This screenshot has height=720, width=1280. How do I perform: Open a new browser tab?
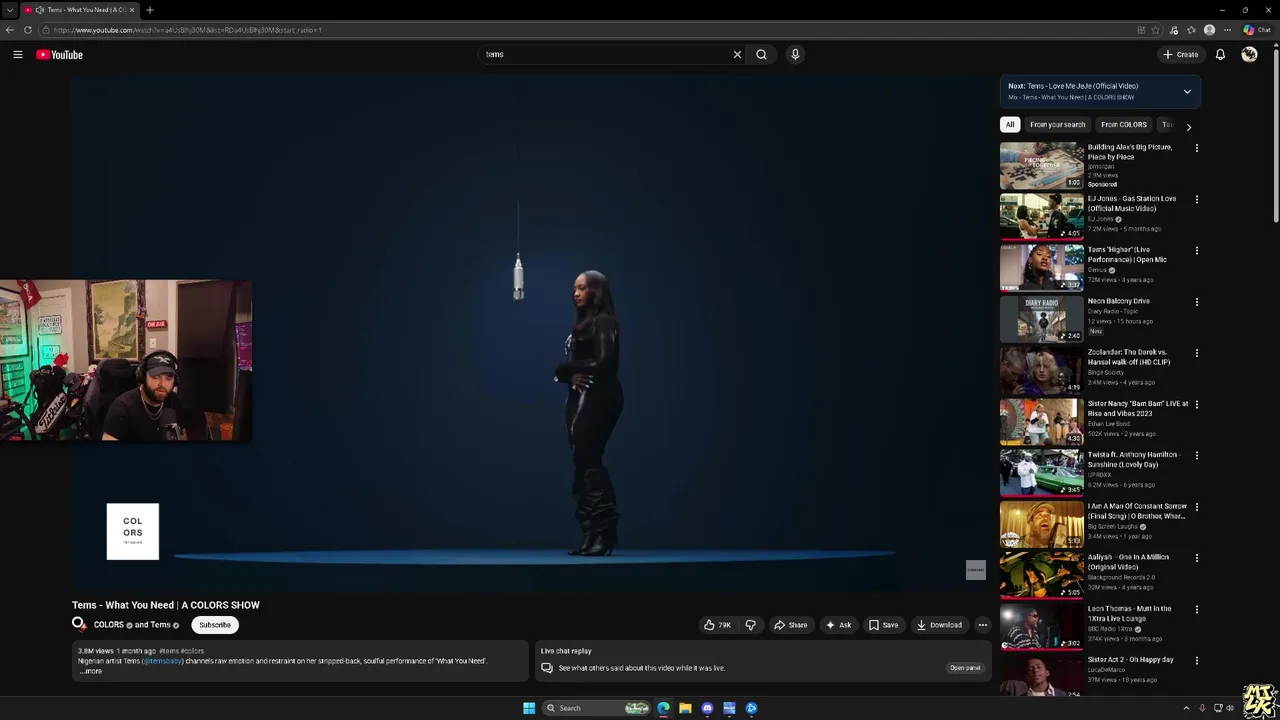coord(149,10)
